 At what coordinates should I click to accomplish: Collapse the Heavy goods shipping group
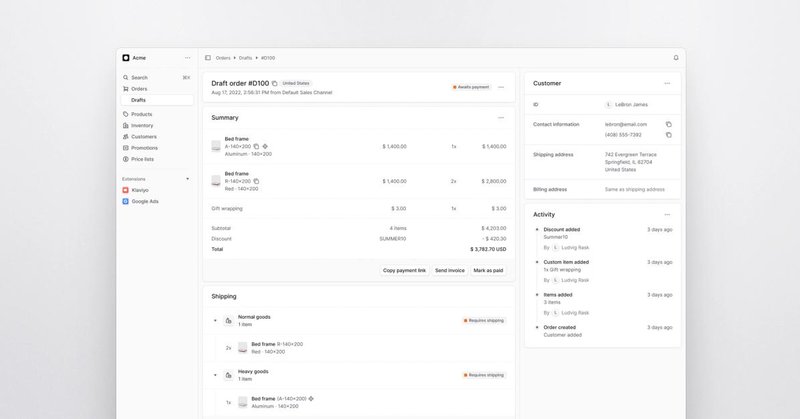pos(215,375)
